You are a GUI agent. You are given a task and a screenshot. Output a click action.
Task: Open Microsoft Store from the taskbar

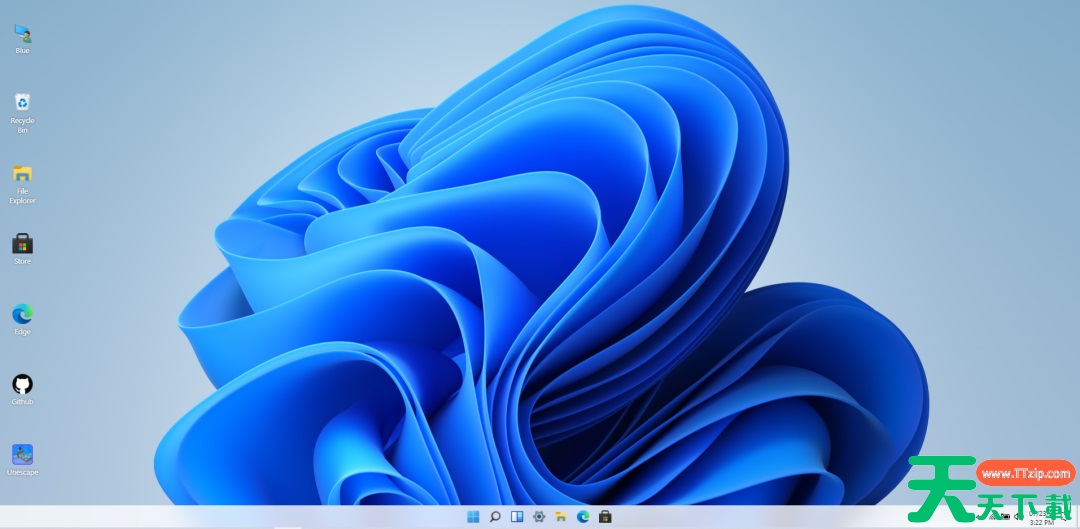[605, 517]
